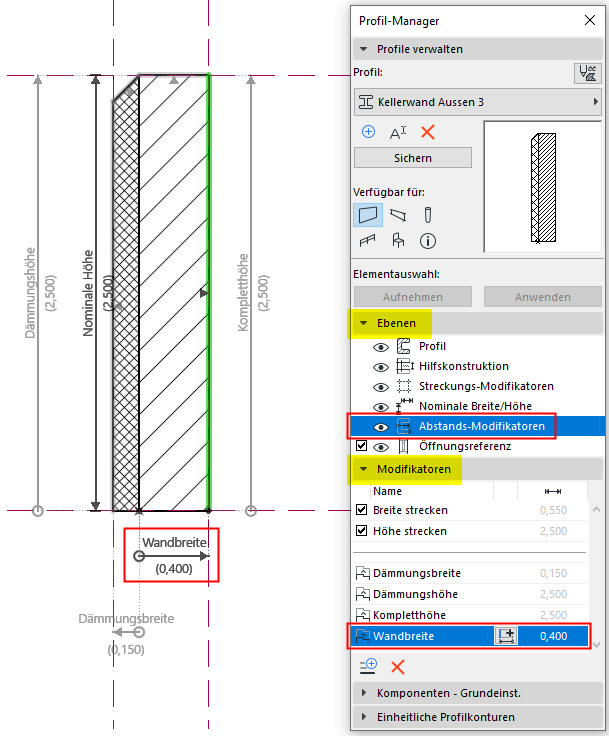Select the Kompletthöhe modifier row

click(x=470, y=615)
